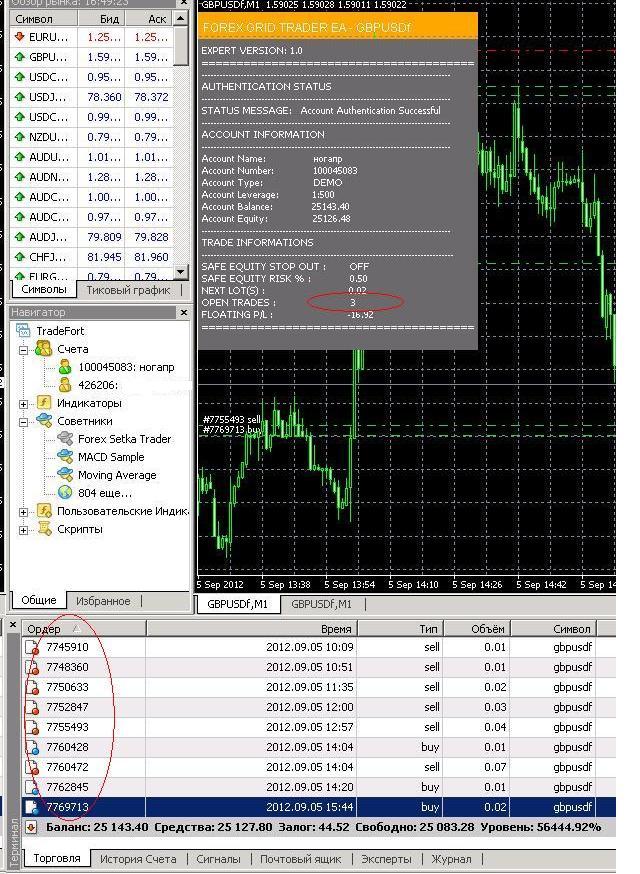This screenshot has height=874, width=640.
Task: Select Moving Average advisor
Action: [117, 475]
